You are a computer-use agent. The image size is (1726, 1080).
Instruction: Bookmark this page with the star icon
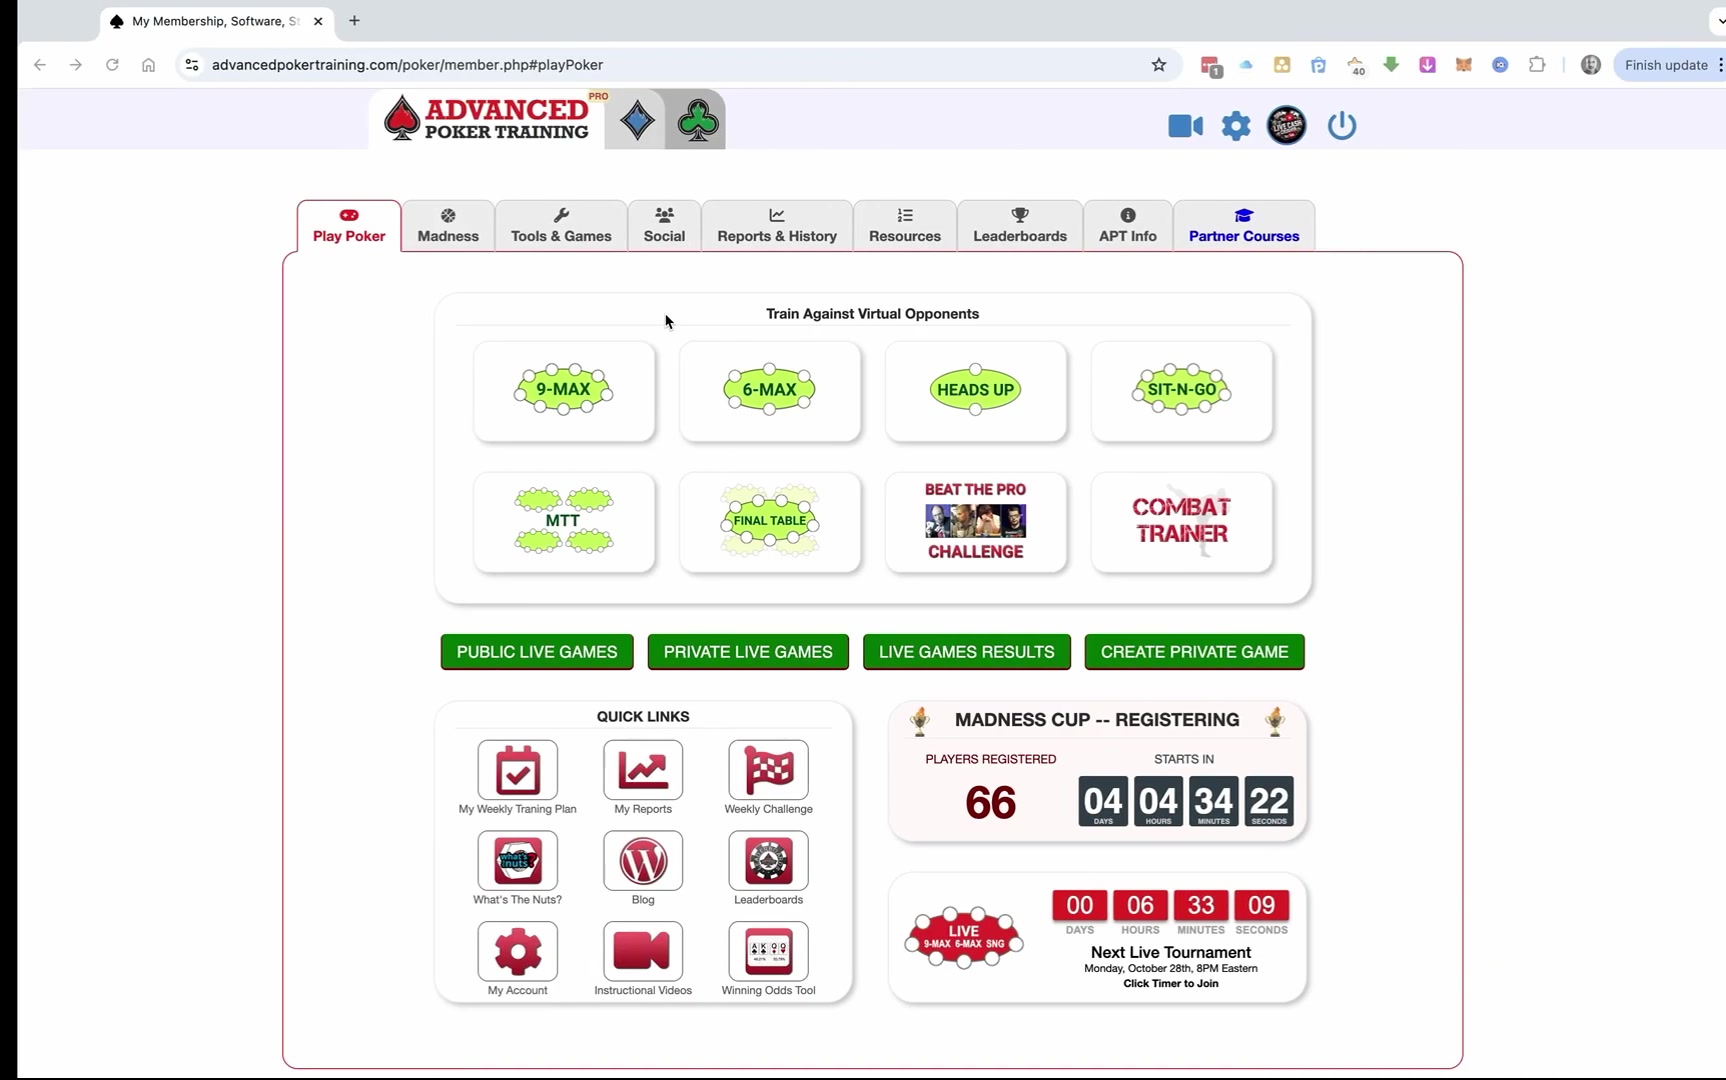1159,65
